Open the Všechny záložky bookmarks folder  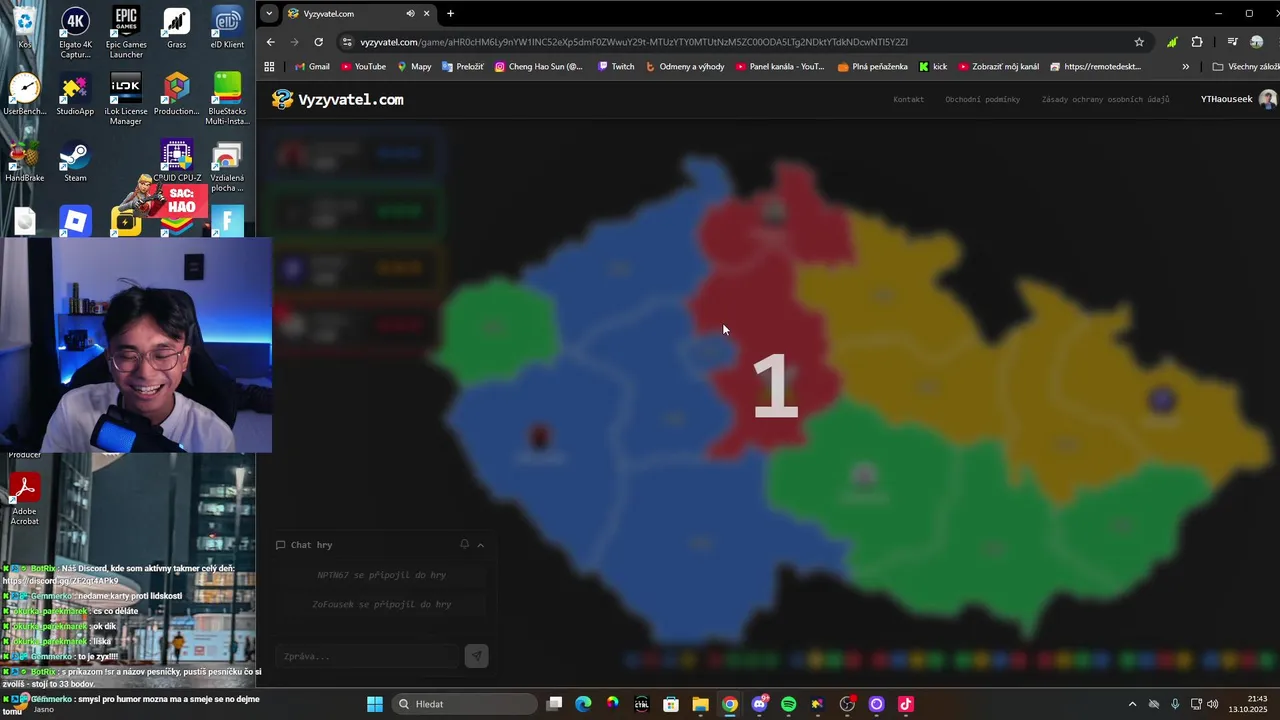[x=1245, y=67]
